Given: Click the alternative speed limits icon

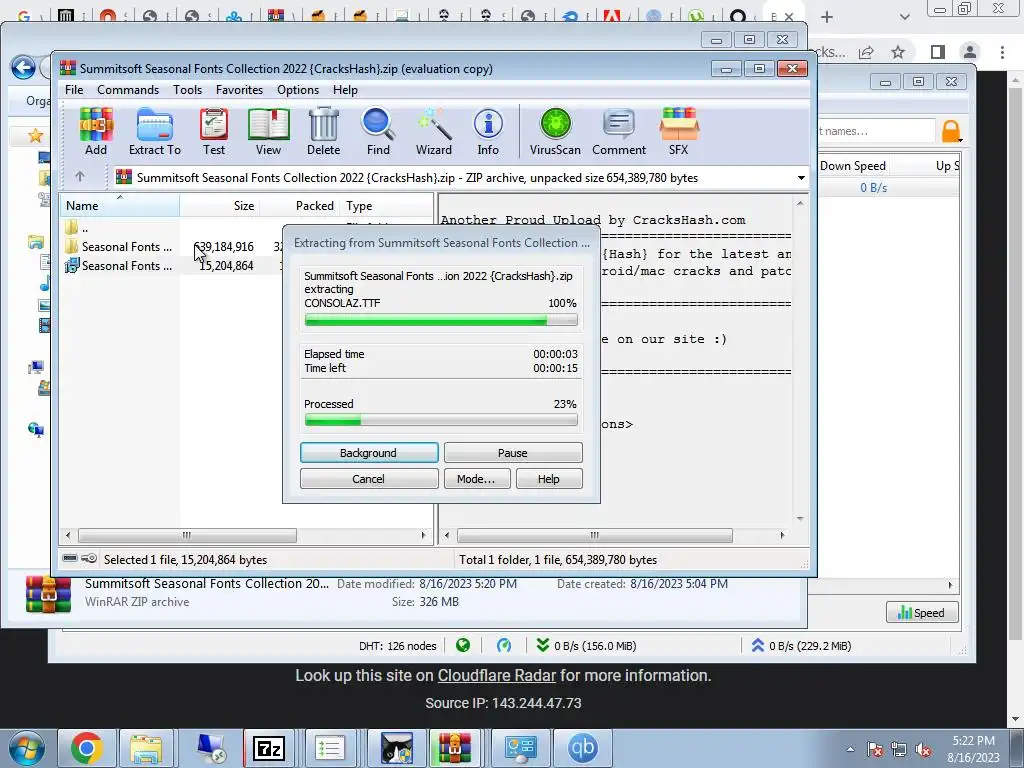Looking at the screenshot, I should coord(504,645).
